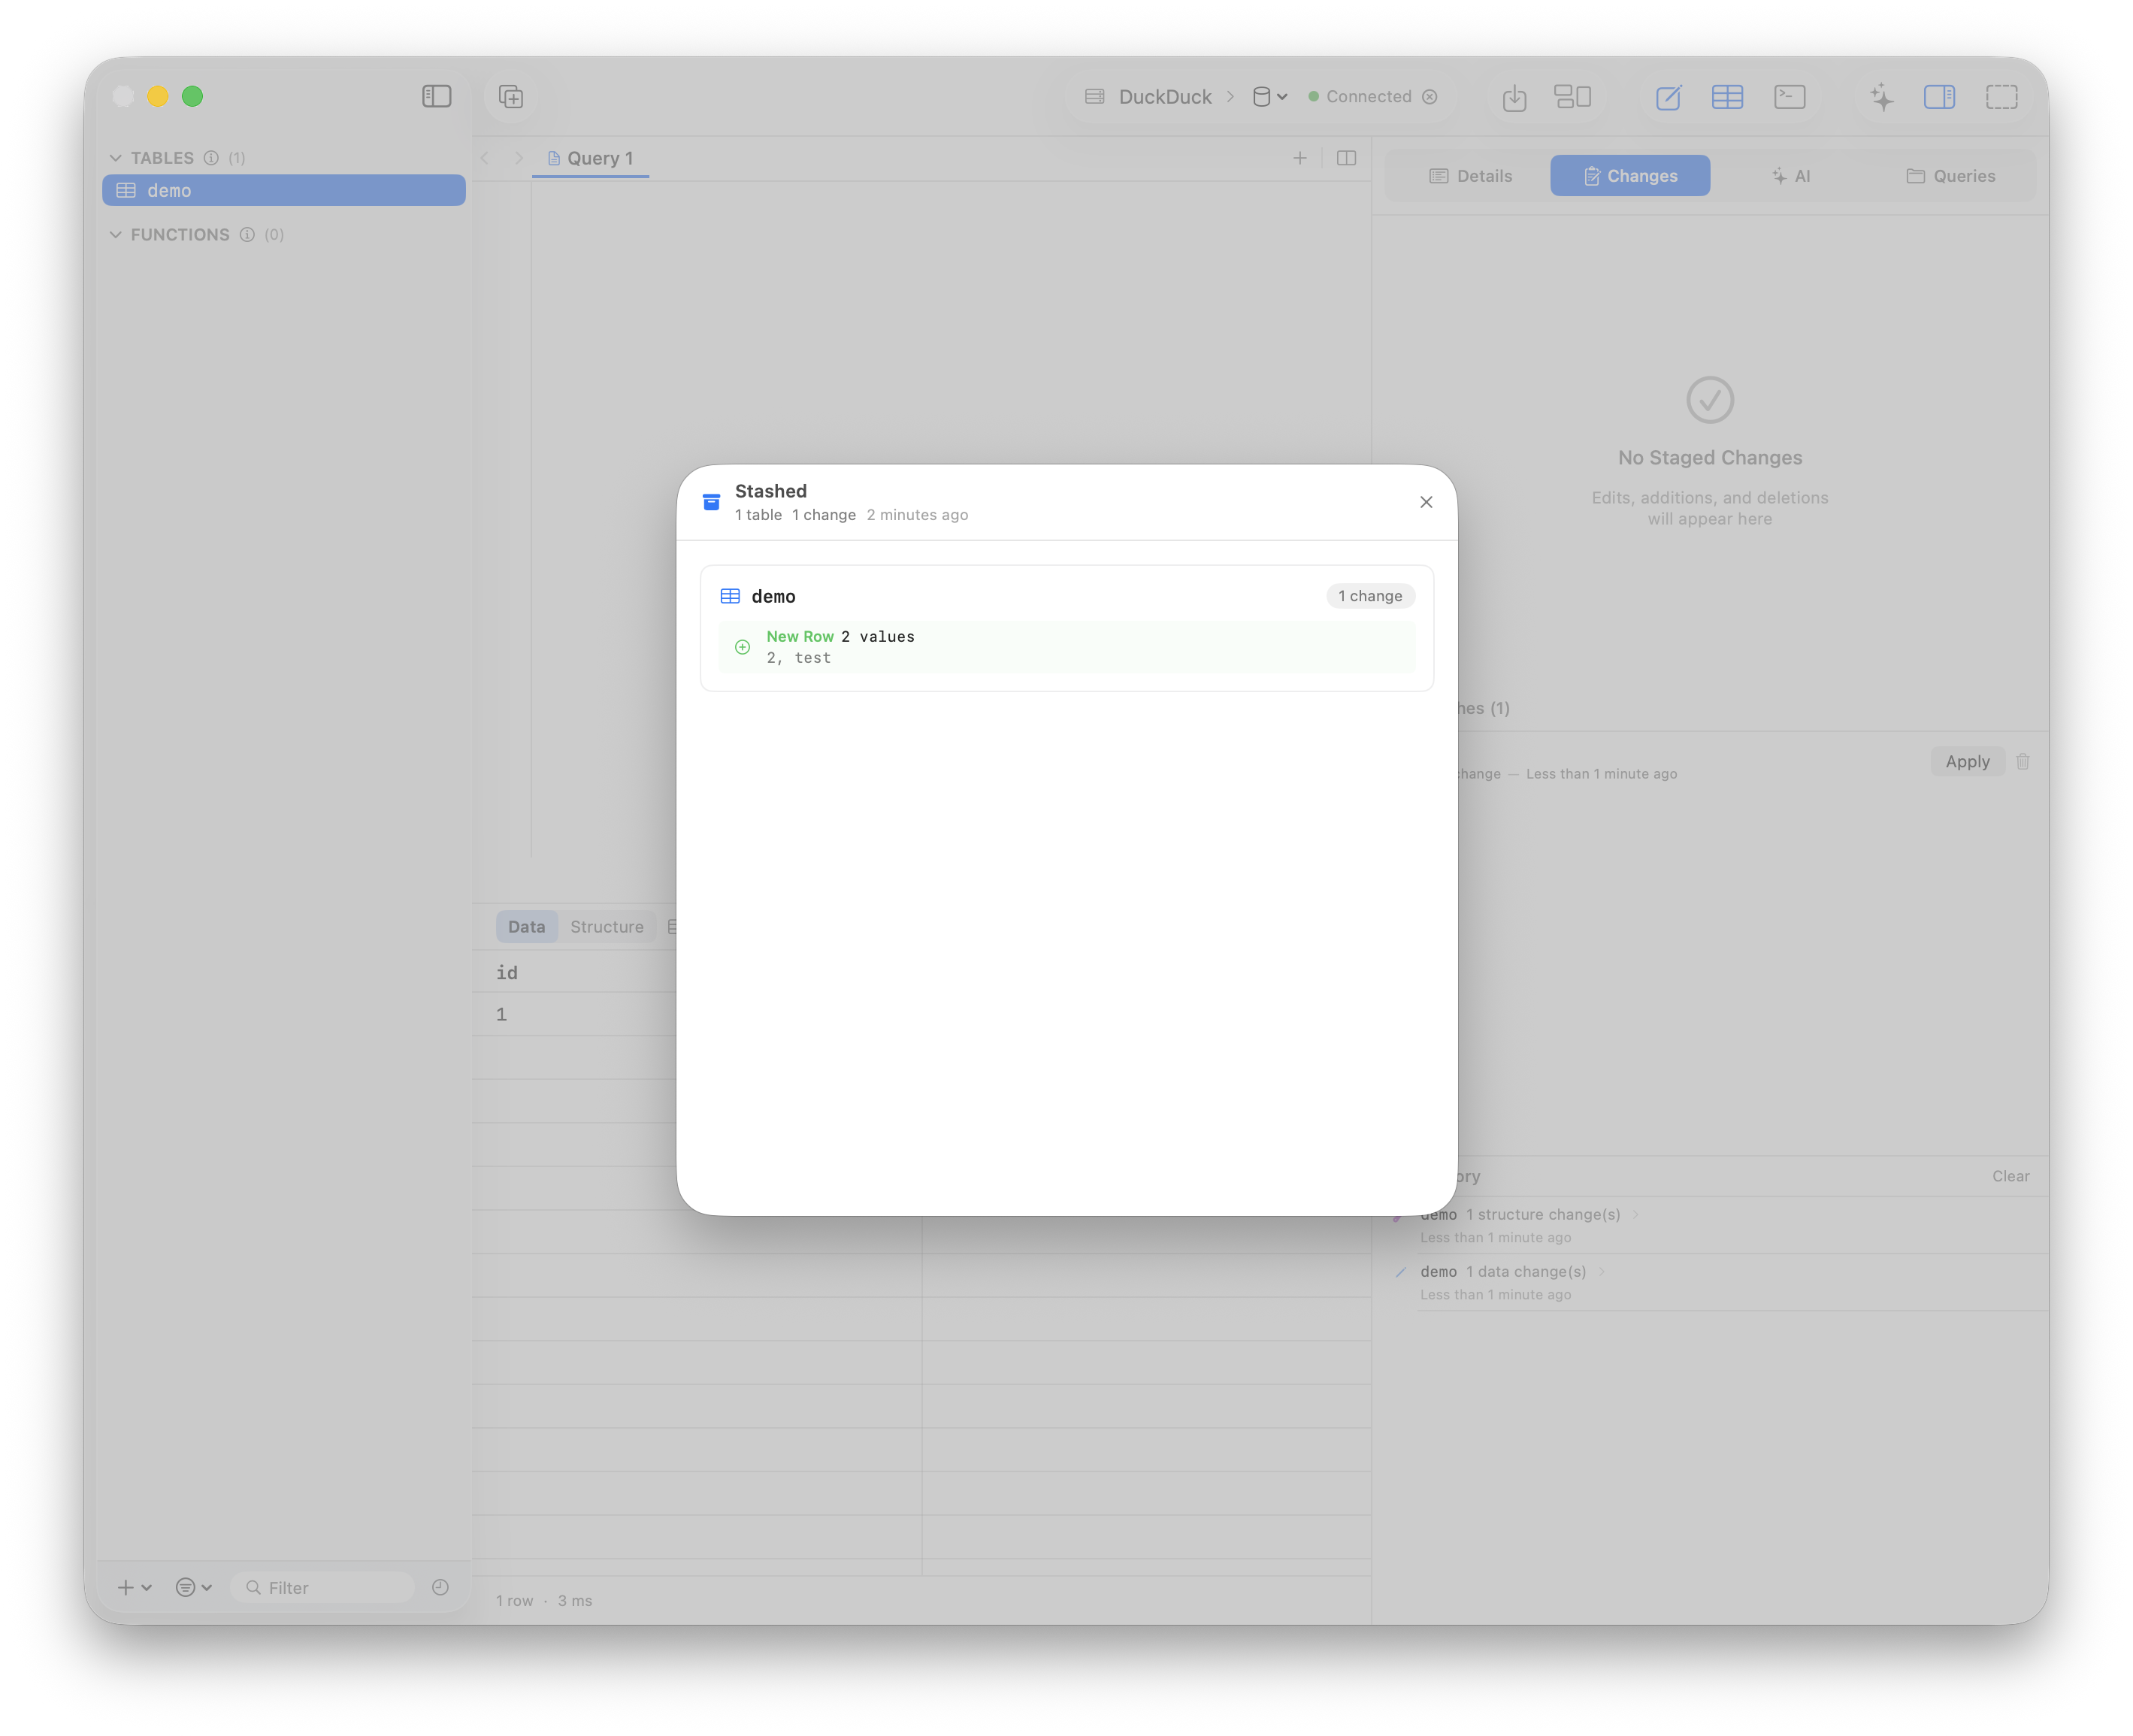This screenshot has height=1736, width=2133.
Task: Click the disconnect icon next to Connected
Action: click(1430, 97)
